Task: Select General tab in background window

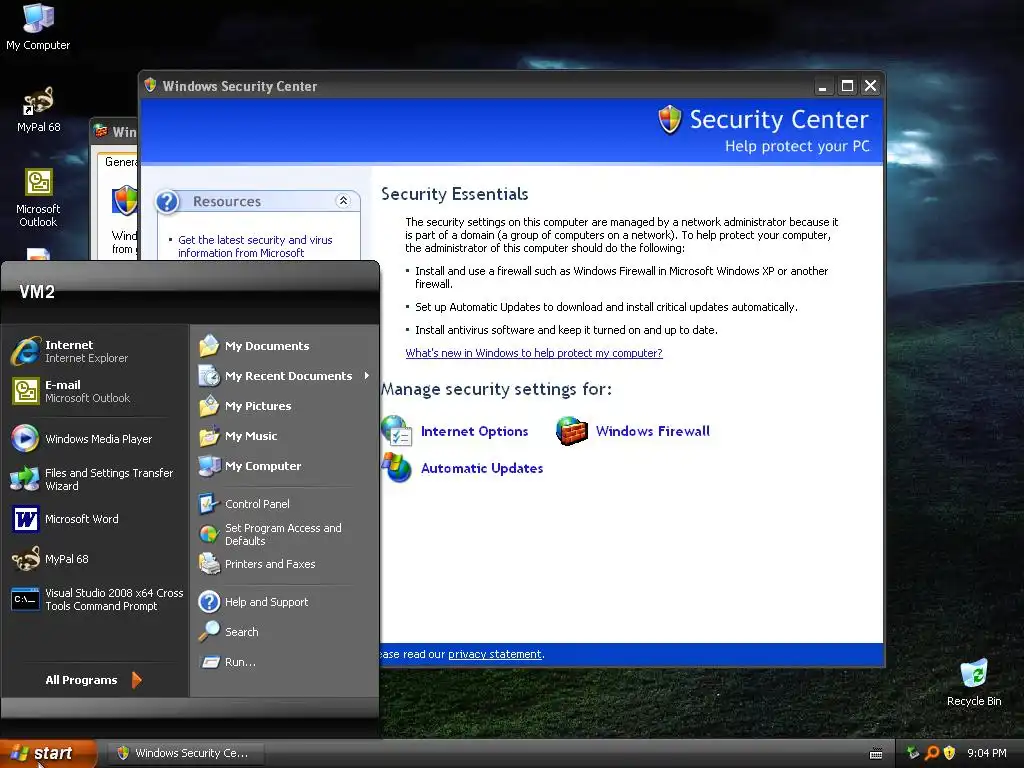Action: pos(121,161)
